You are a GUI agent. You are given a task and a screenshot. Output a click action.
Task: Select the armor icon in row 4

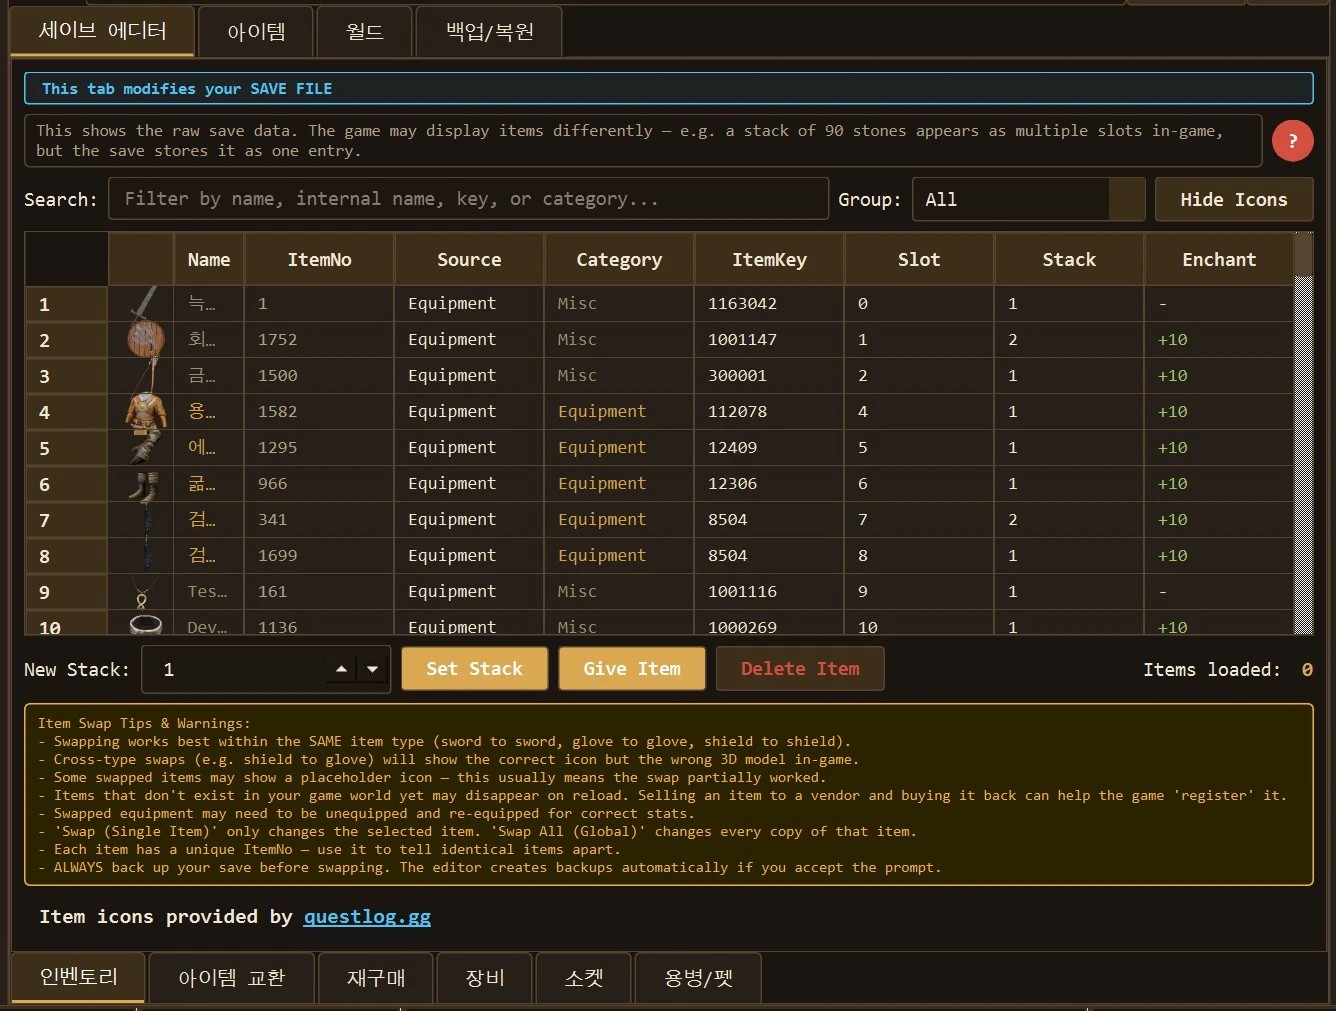[145, 411]
